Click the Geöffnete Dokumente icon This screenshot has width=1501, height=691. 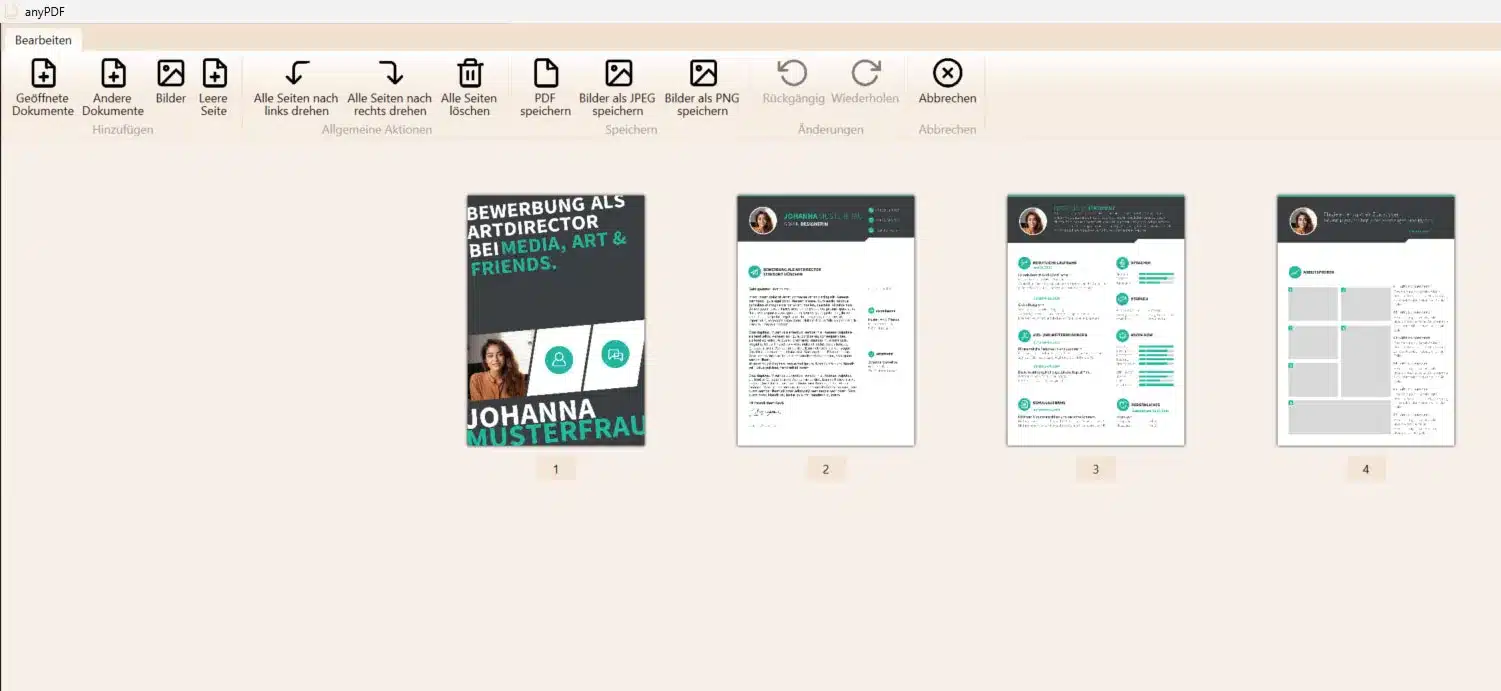tap(43, 74)
